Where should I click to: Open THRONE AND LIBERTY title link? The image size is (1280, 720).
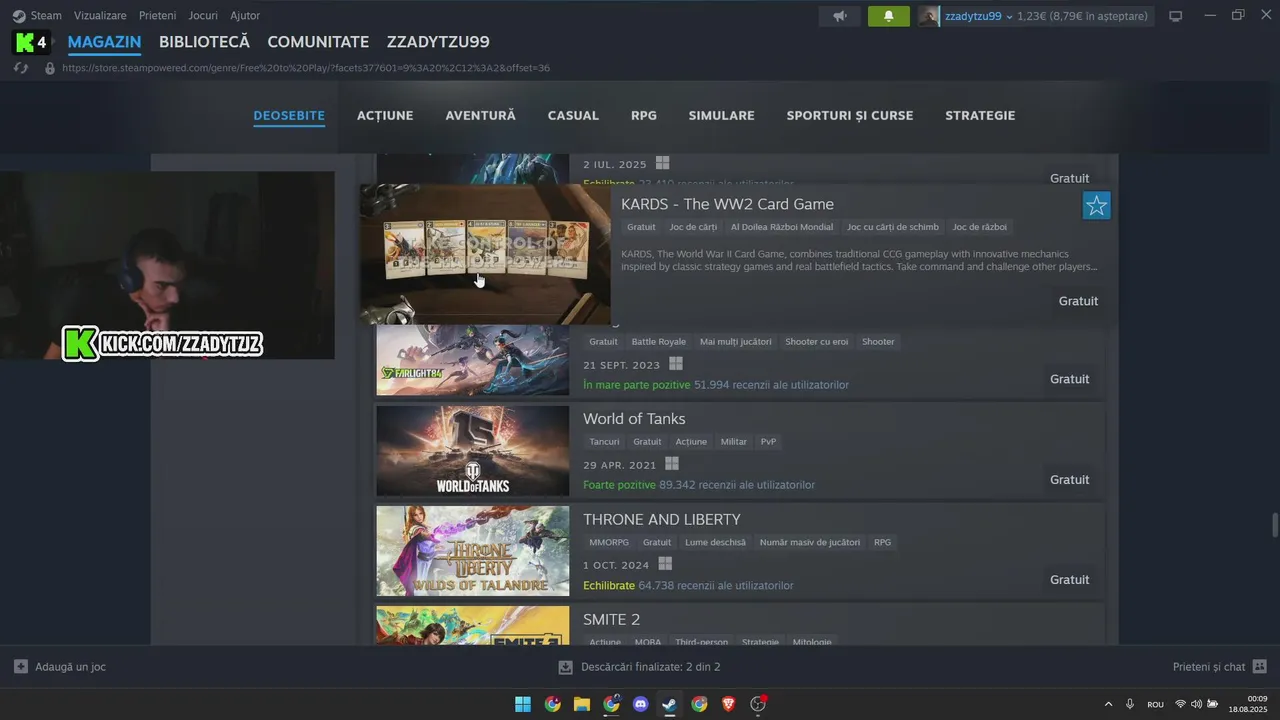(x=662, y=519)
